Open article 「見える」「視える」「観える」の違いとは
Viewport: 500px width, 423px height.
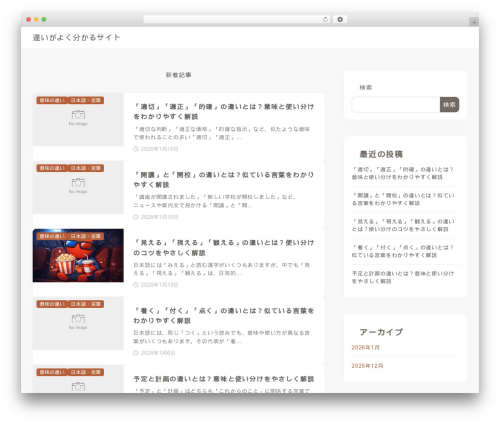pos(224,248)
